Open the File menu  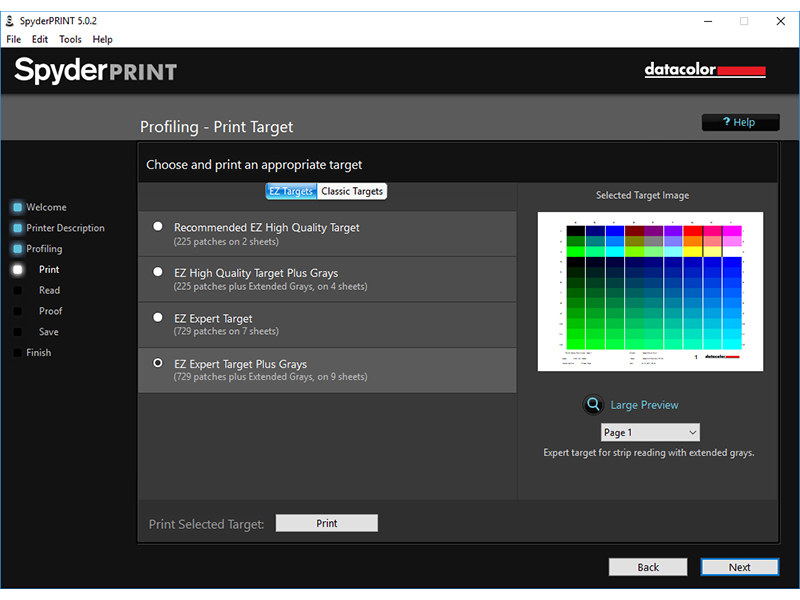tap(14, 39)
